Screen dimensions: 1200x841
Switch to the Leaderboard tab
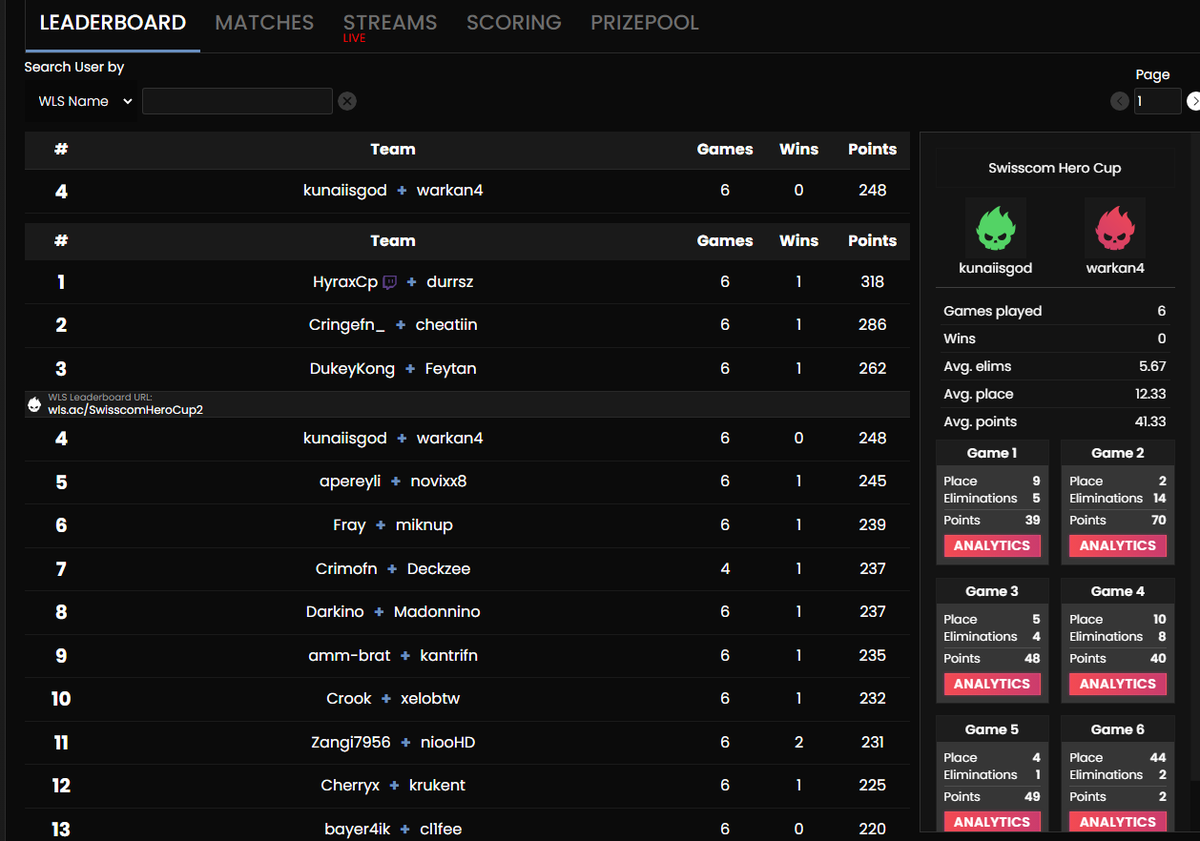[113, 22]
